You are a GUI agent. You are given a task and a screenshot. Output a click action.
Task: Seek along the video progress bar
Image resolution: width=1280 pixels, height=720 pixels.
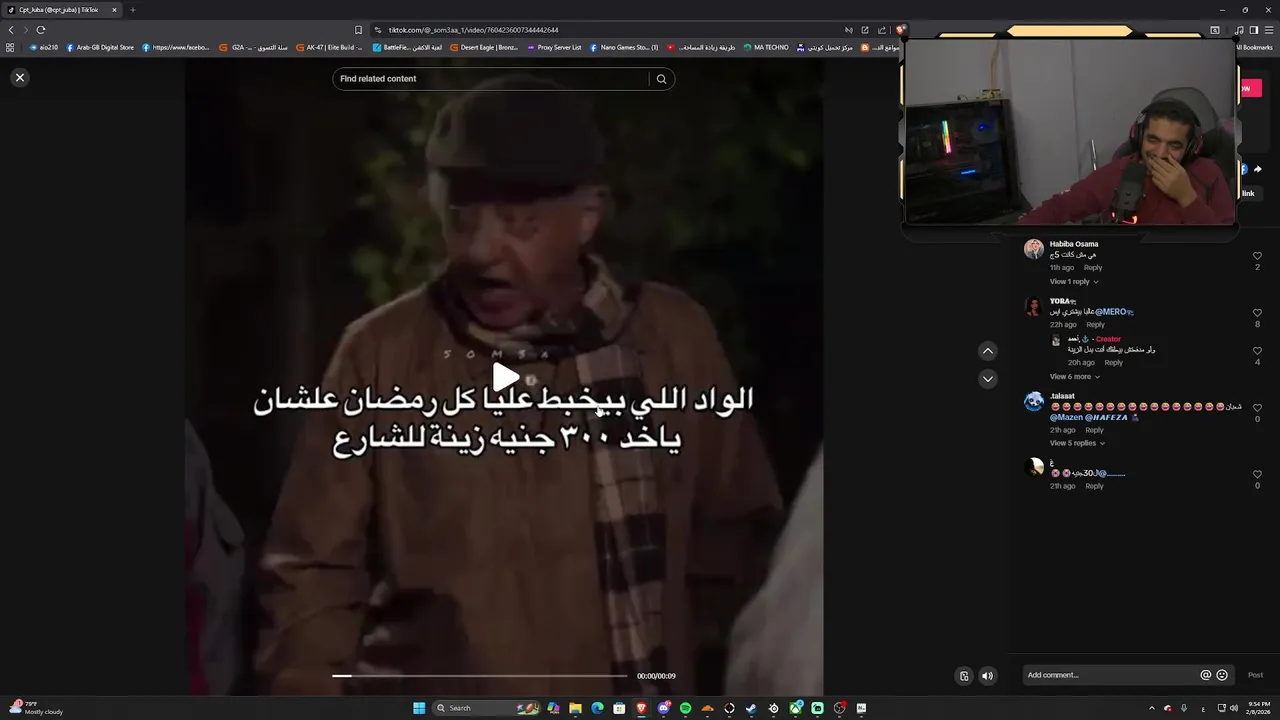[480, 676]
